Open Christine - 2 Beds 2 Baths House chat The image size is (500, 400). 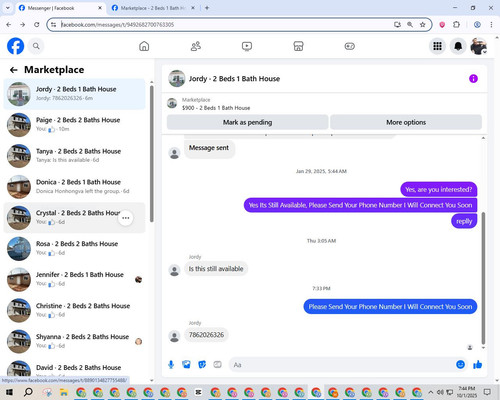[74, 311]
